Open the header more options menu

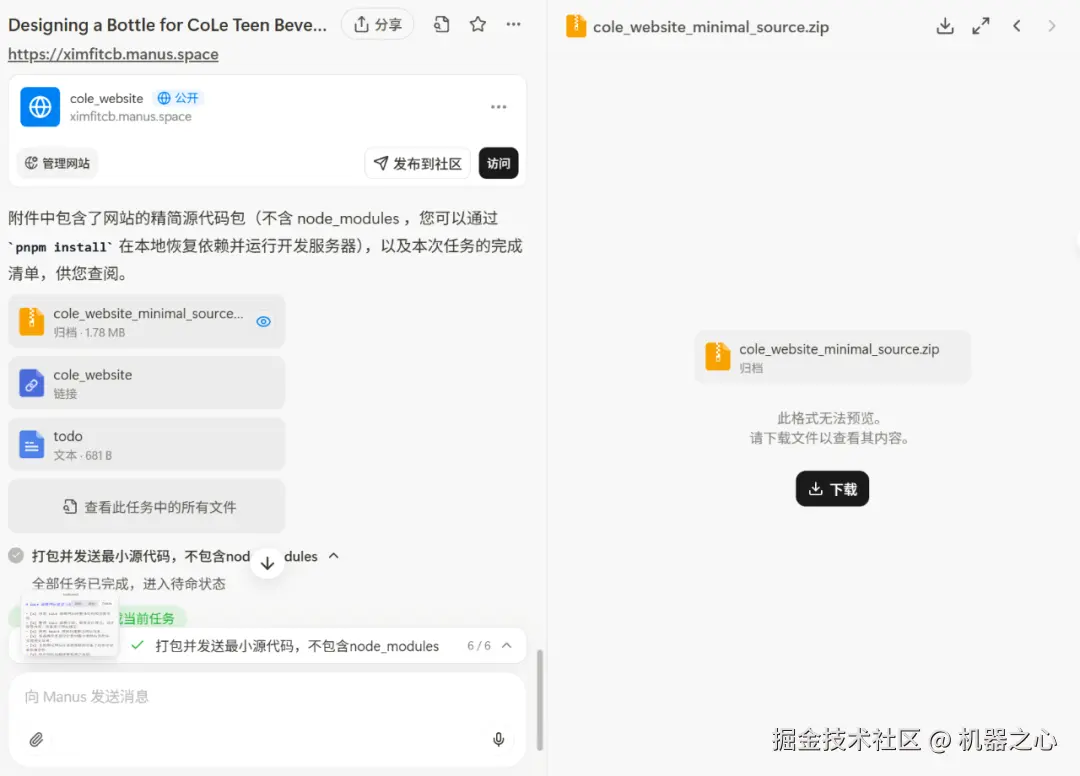(x=513, y=25)
